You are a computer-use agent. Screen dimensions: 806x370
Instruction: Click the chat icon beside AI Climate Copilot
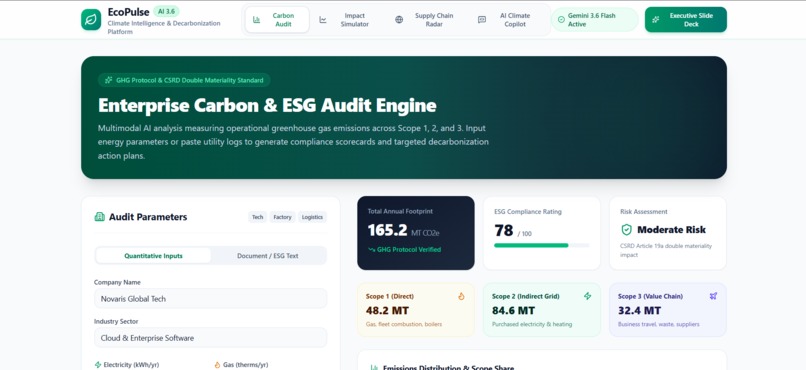click(x=482, y=20)
